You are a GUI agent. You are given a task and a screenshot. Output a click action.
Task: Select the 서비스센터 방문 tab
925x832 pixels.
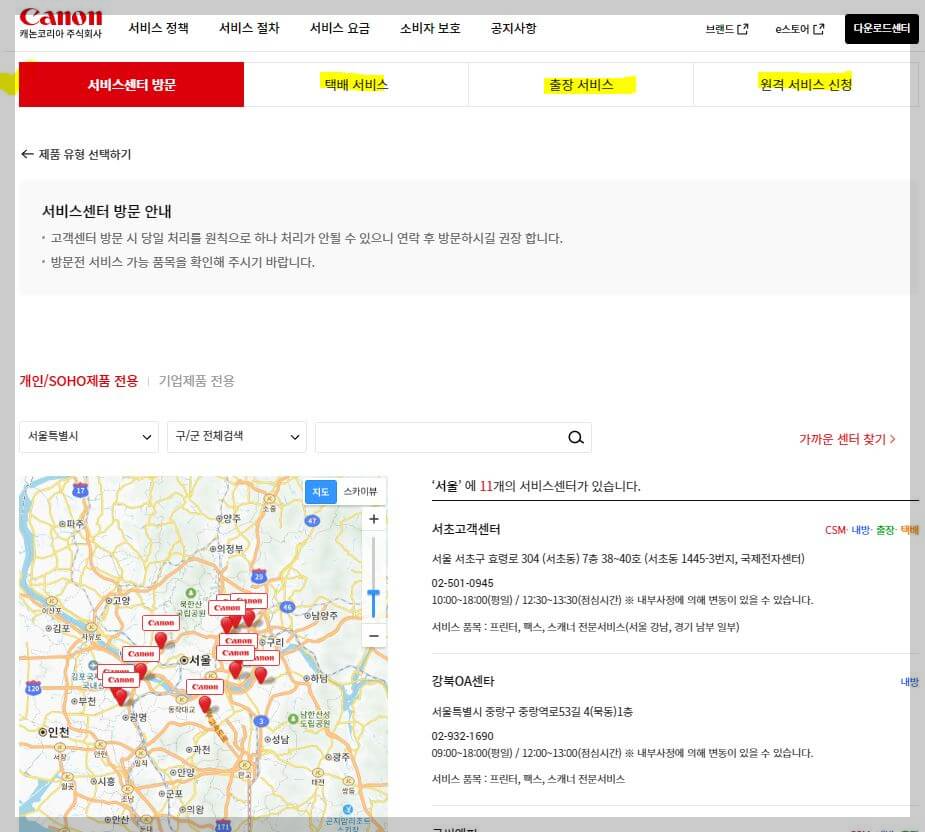tap(131, 84)
